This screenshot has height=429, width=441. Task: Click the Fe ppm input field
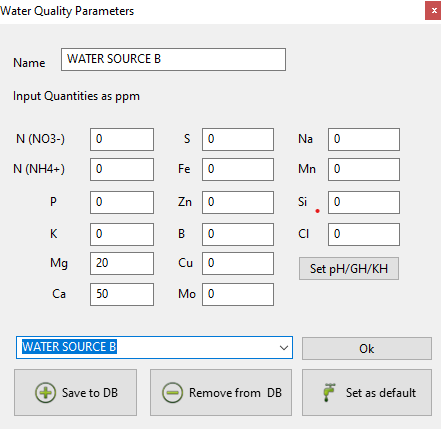click(x=238, y=169)
